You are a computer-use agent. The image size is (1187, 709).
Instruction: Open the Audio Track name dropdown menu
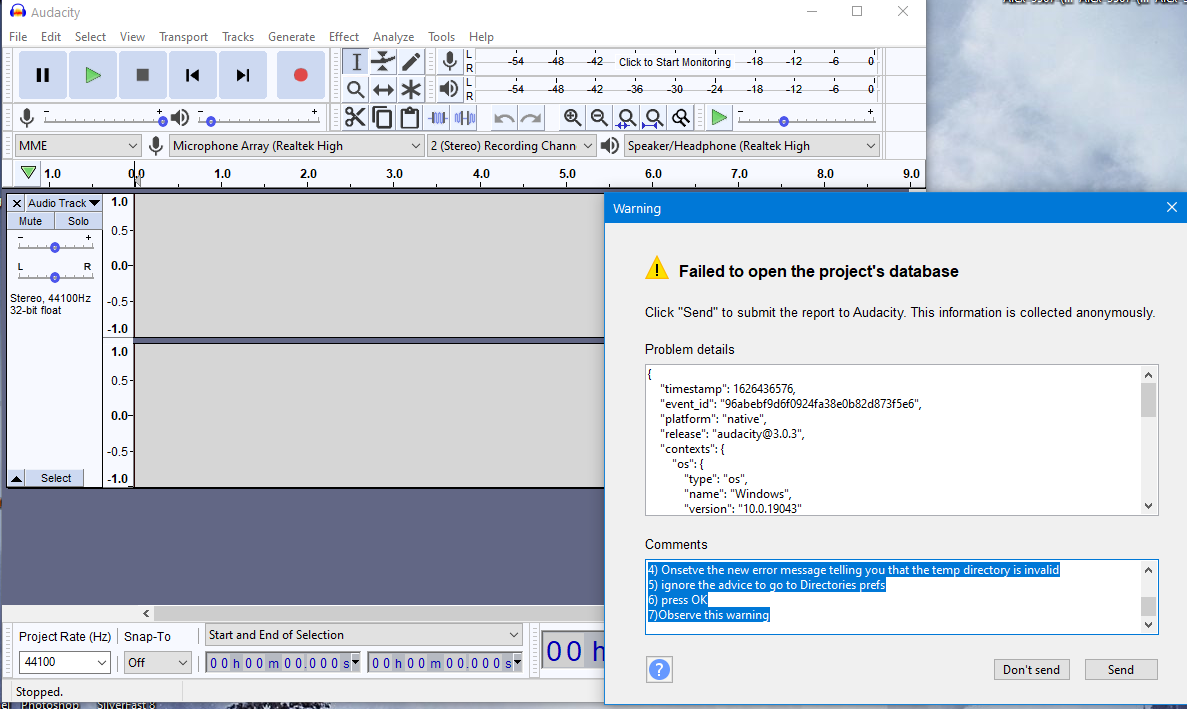pyautogui.click(x=64, y=203)
